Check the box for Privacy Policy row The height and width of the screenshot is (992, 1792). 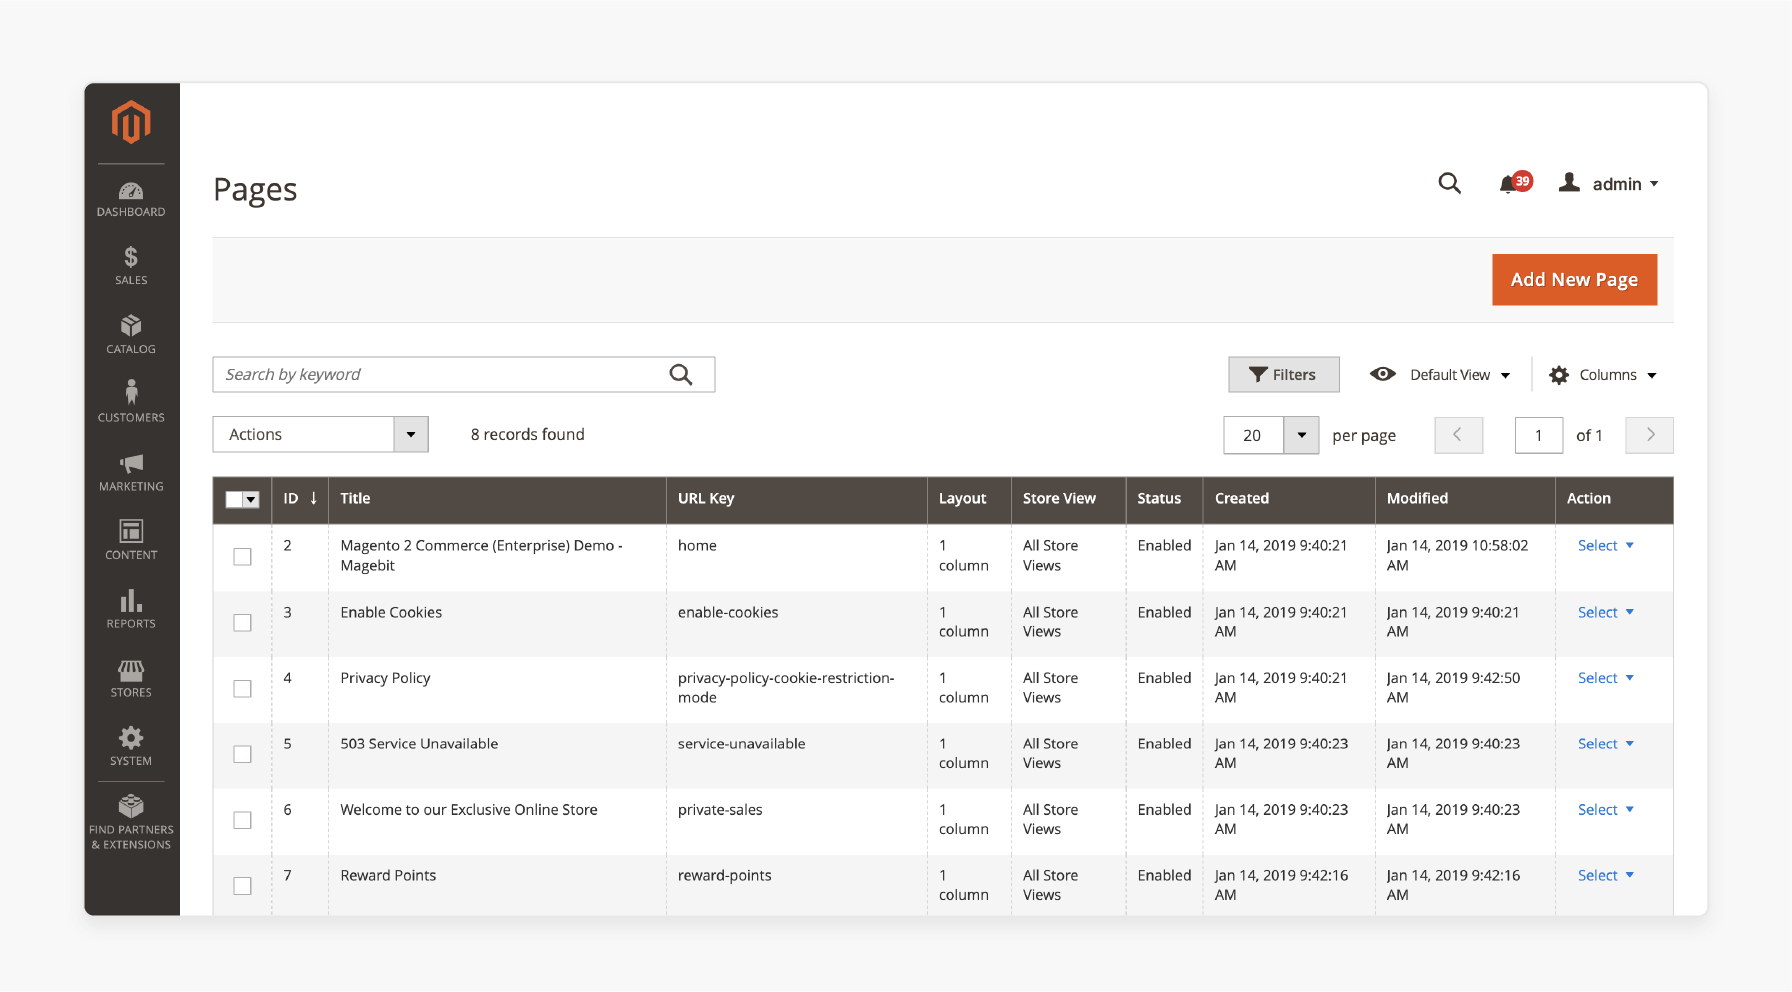pyautogui.click(x=242, y=689)
